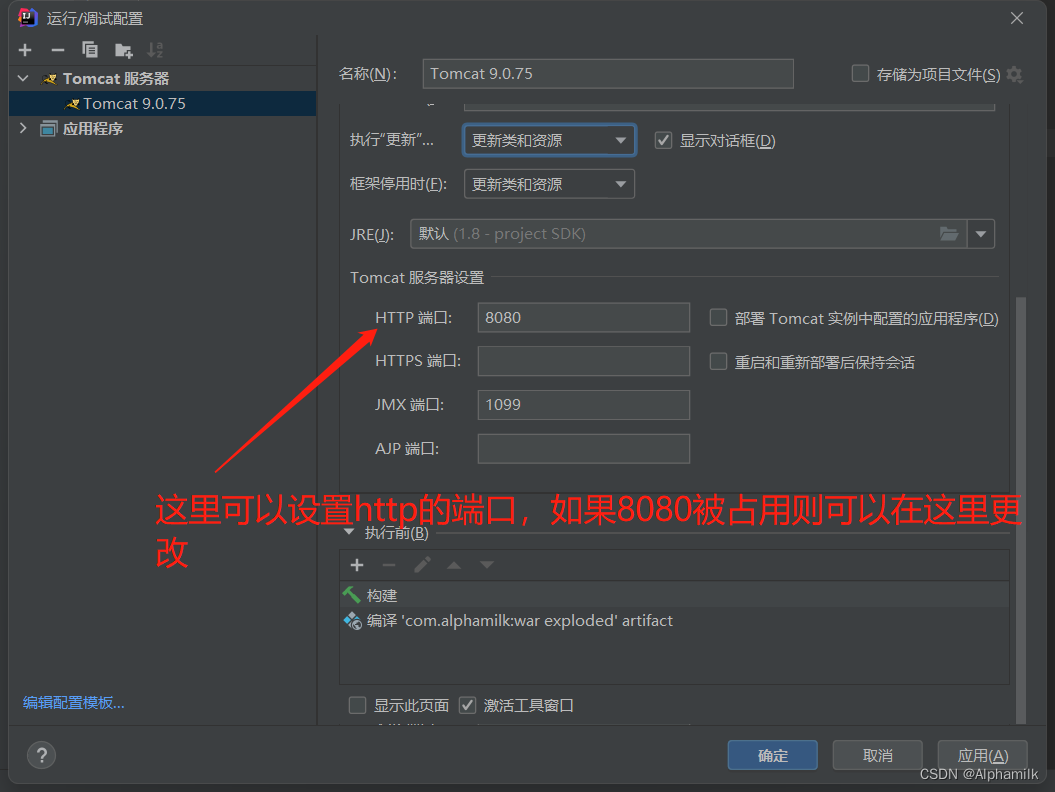
Task: Open the JRE dropdown arrow
Action: click(981, 234)
